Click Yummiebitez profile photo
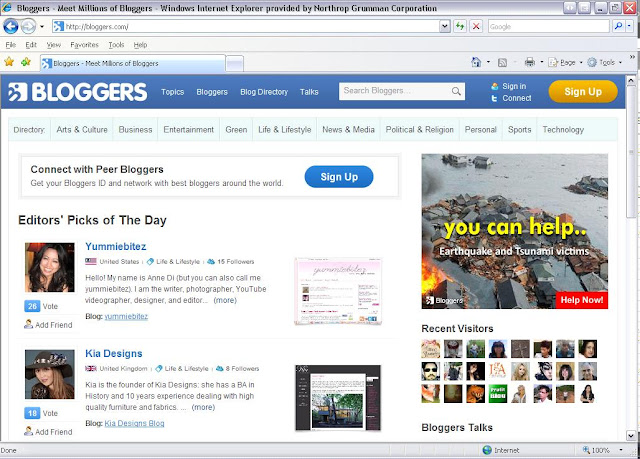640x459 pixels. (x=50, y=268)
